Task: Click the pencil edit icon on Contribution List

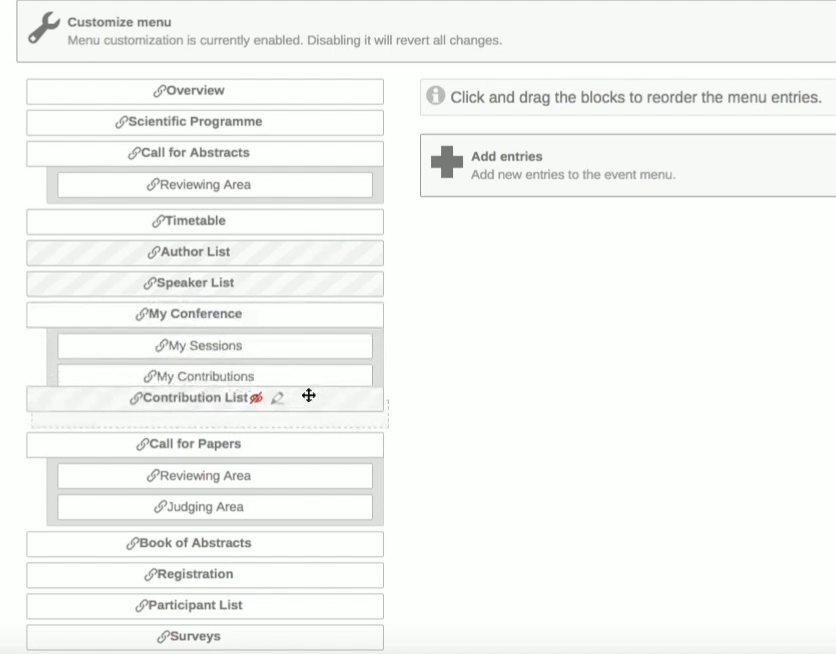Action: click(x=277, y=398)
